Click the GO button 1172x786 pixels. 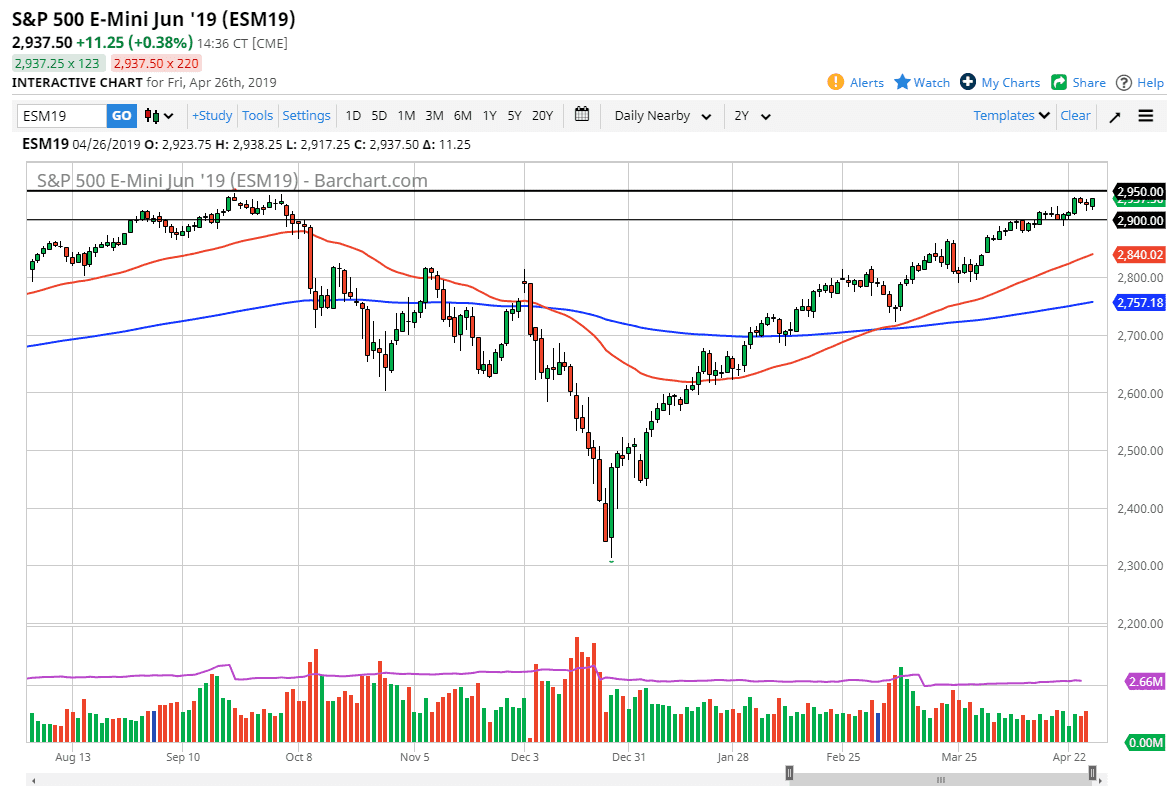121,115
